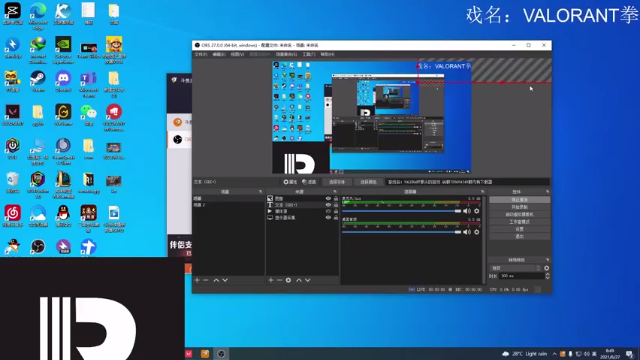640x360 pixels.
Task: Open 麦克风/Aux audio settings gear
Action: coord(477,211)
